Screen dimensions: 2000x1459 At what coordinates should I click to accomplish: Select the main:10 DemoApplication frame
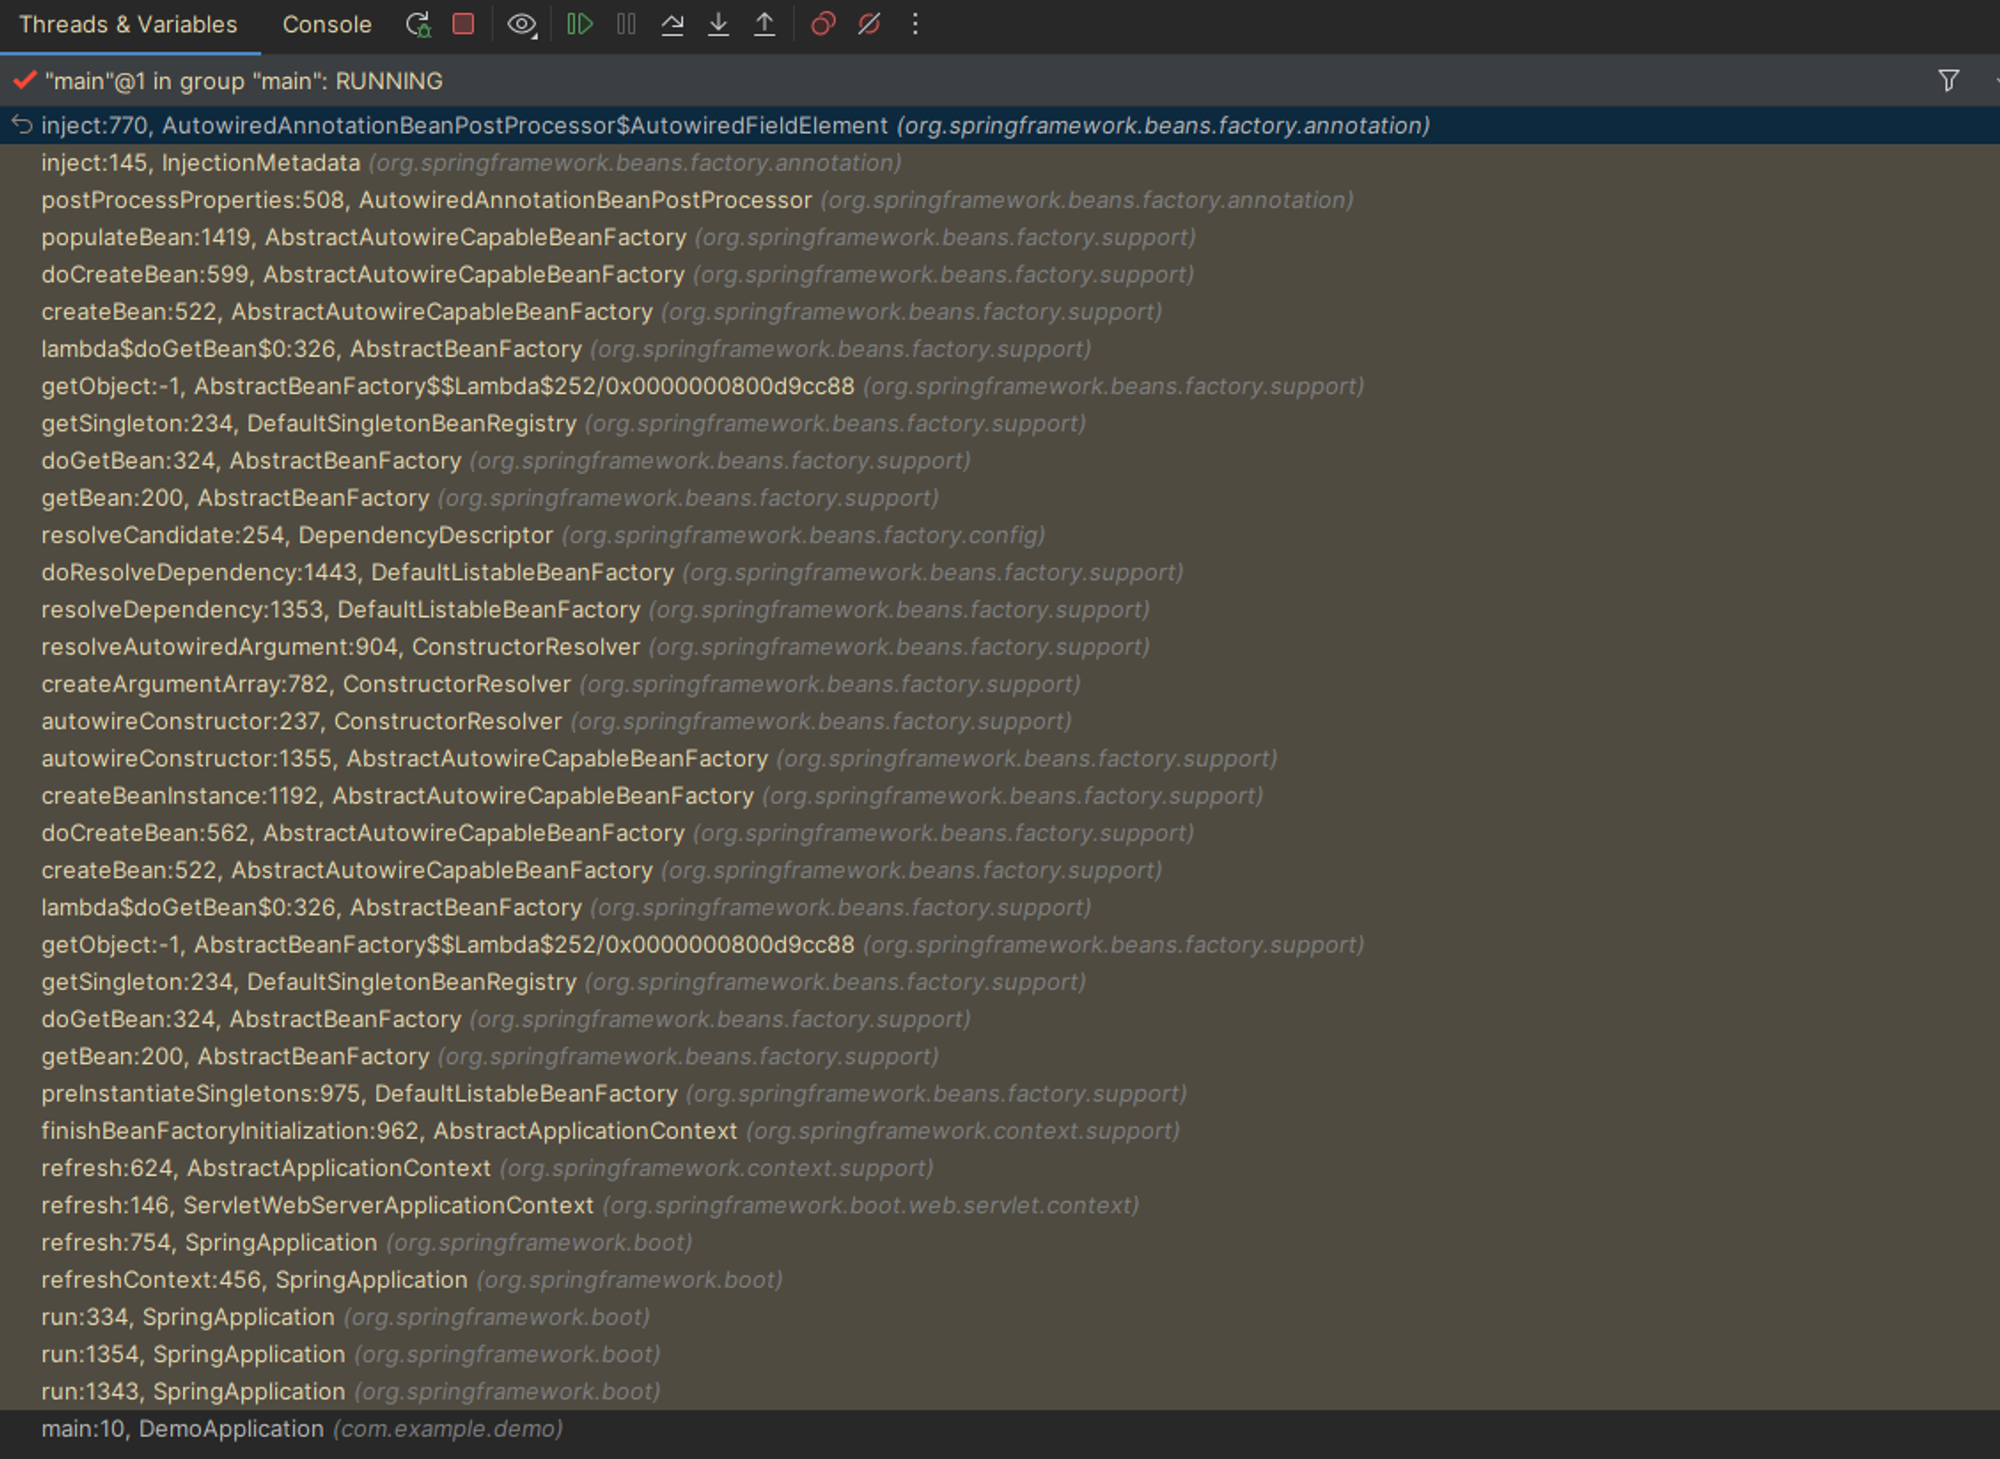(301, 1429)
